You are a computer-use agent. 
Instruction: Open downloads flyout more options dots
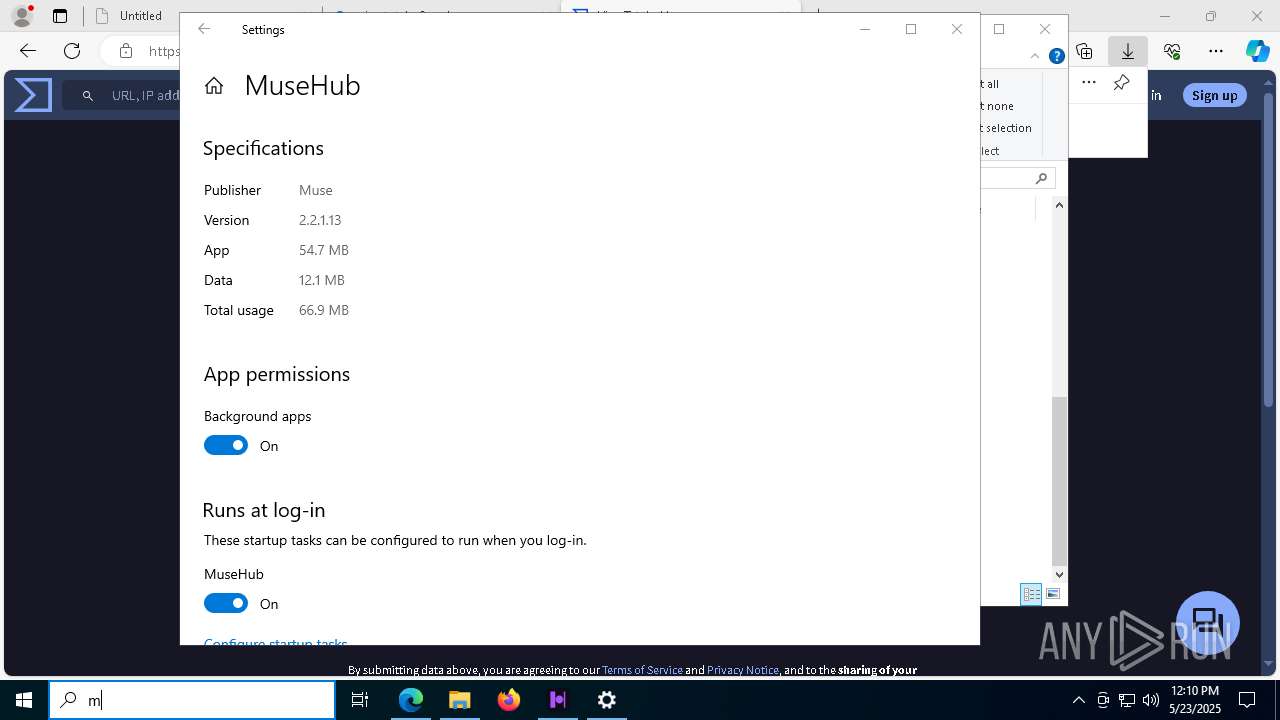(1089, 83)
